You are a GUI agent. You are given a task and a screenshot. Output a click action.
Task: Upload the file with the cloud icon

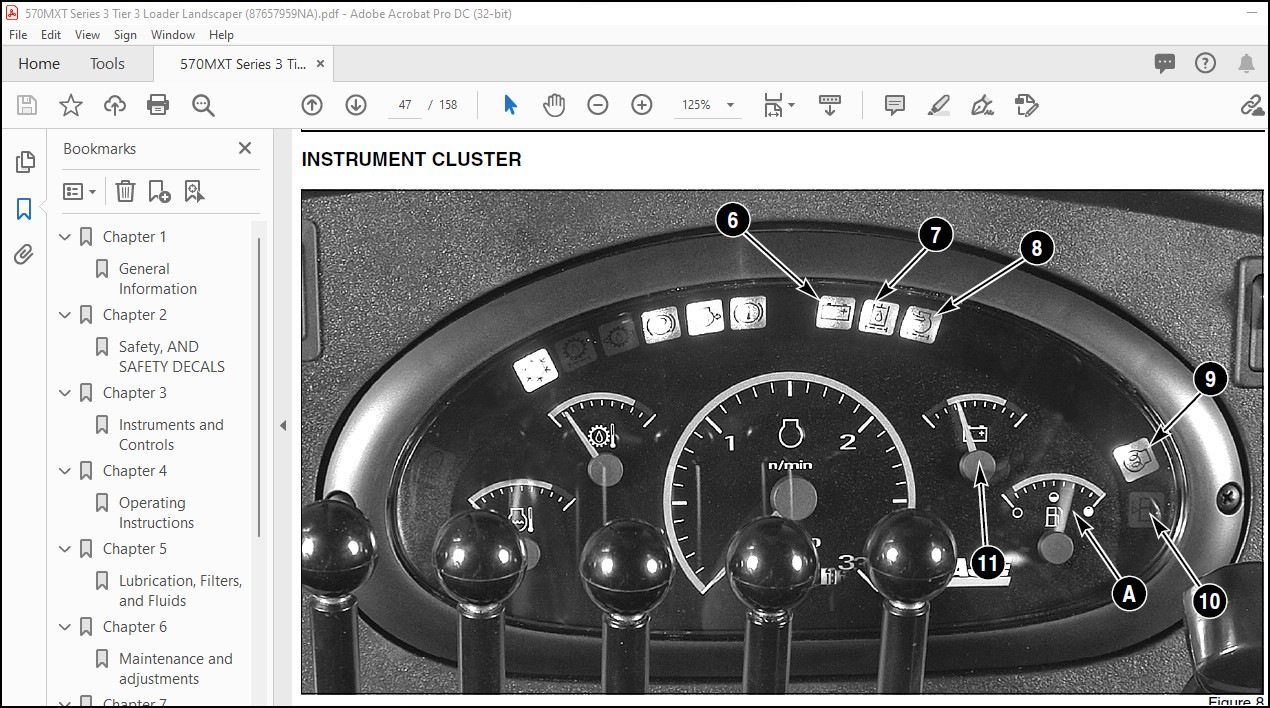click(x=115, y=105)
